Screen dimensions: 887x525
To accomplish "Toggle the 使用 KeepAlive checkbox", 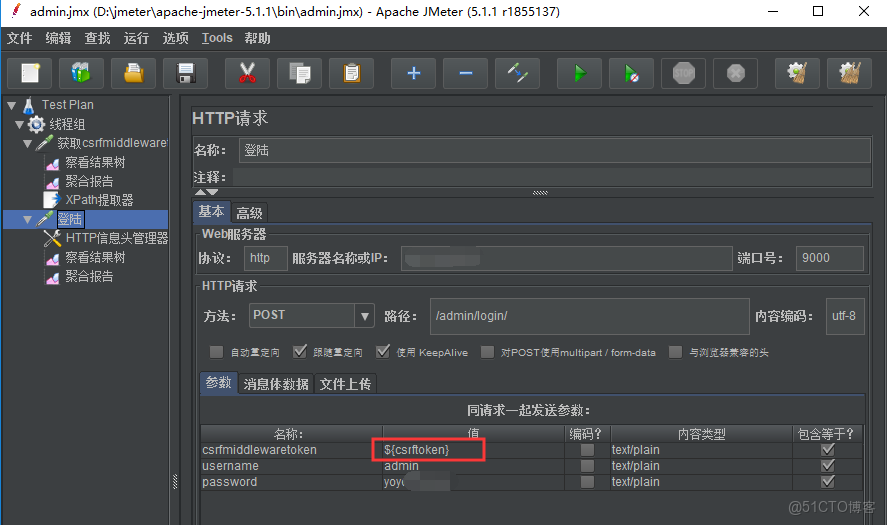I will click(x=383, y=352).
